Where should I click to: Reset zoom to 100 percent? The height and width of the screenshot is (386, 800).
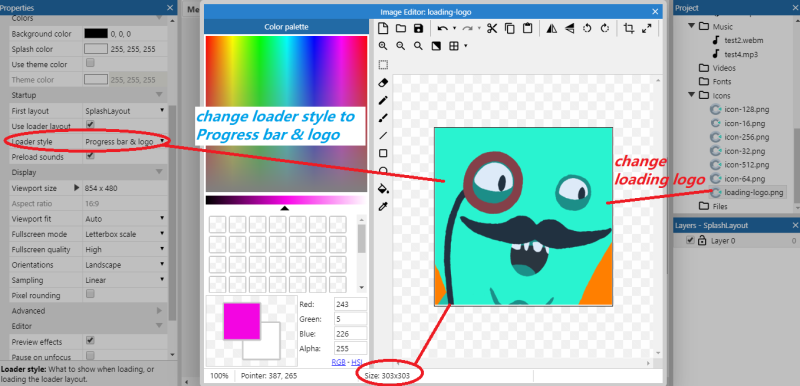[418, 46]
